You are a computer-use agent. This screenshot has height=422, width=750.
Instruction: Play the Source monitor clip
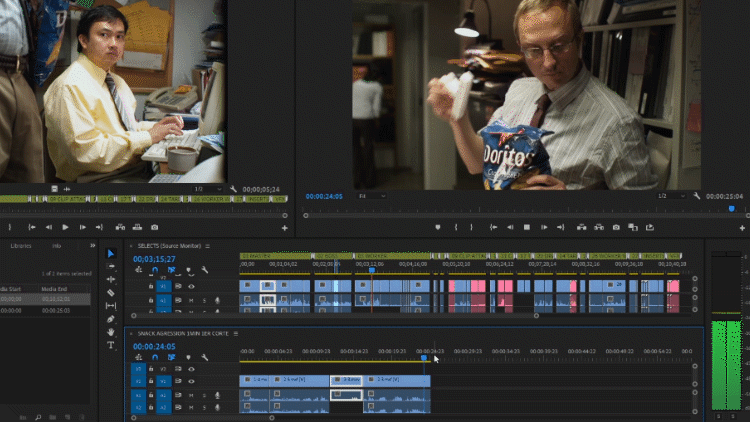[66, 227]
